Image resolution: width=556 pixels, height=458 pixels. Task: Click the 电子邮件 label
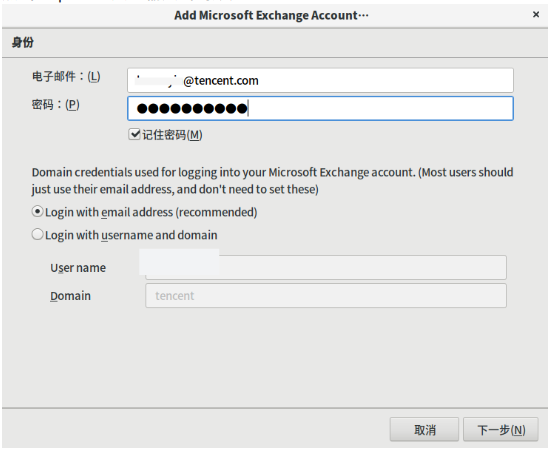[66, 76]
